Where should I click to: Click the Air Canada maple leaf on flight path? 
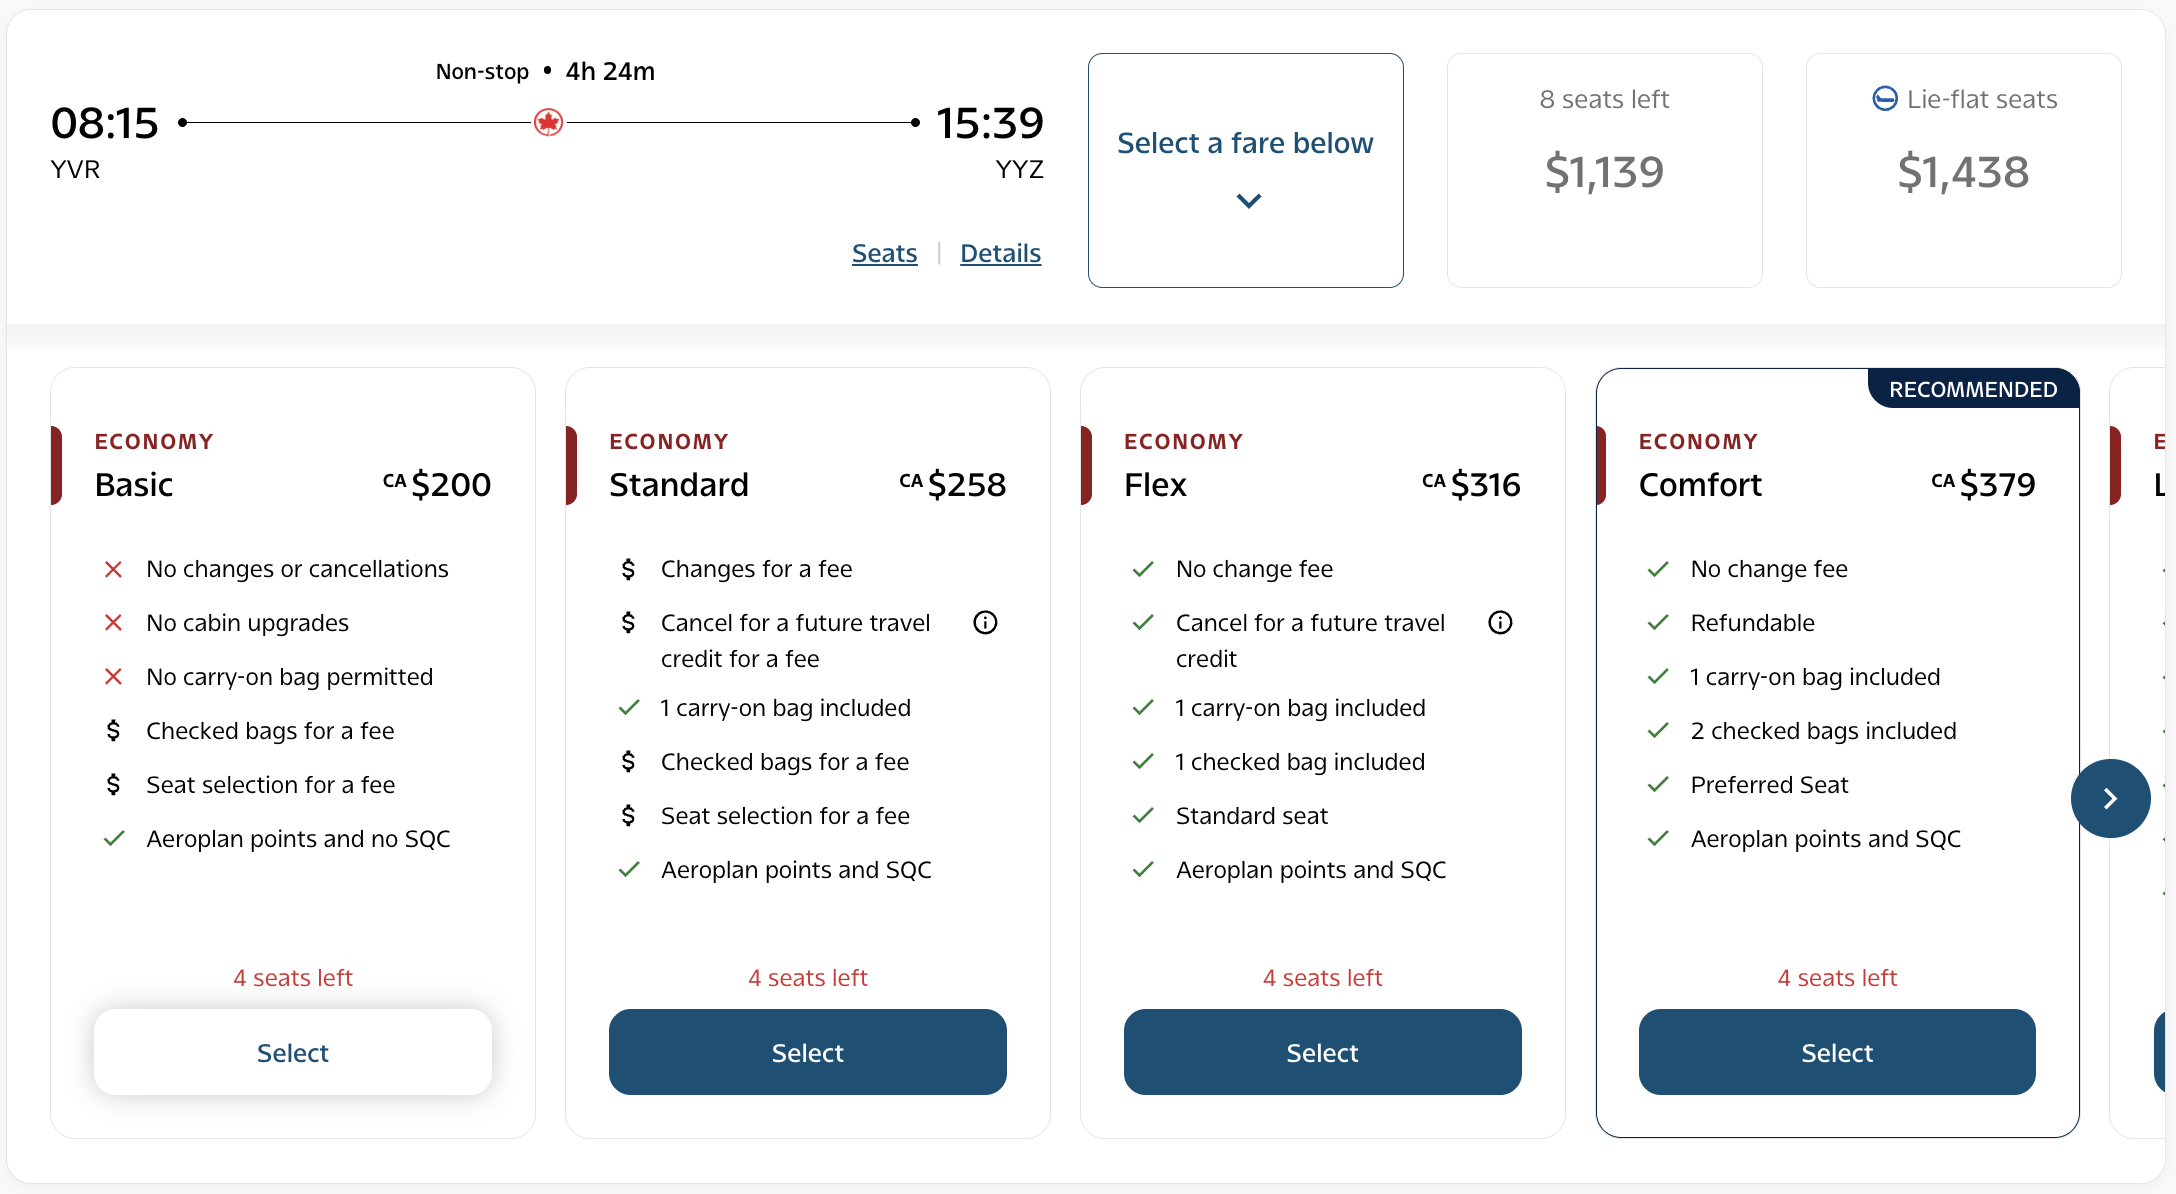tap(548, 121)
